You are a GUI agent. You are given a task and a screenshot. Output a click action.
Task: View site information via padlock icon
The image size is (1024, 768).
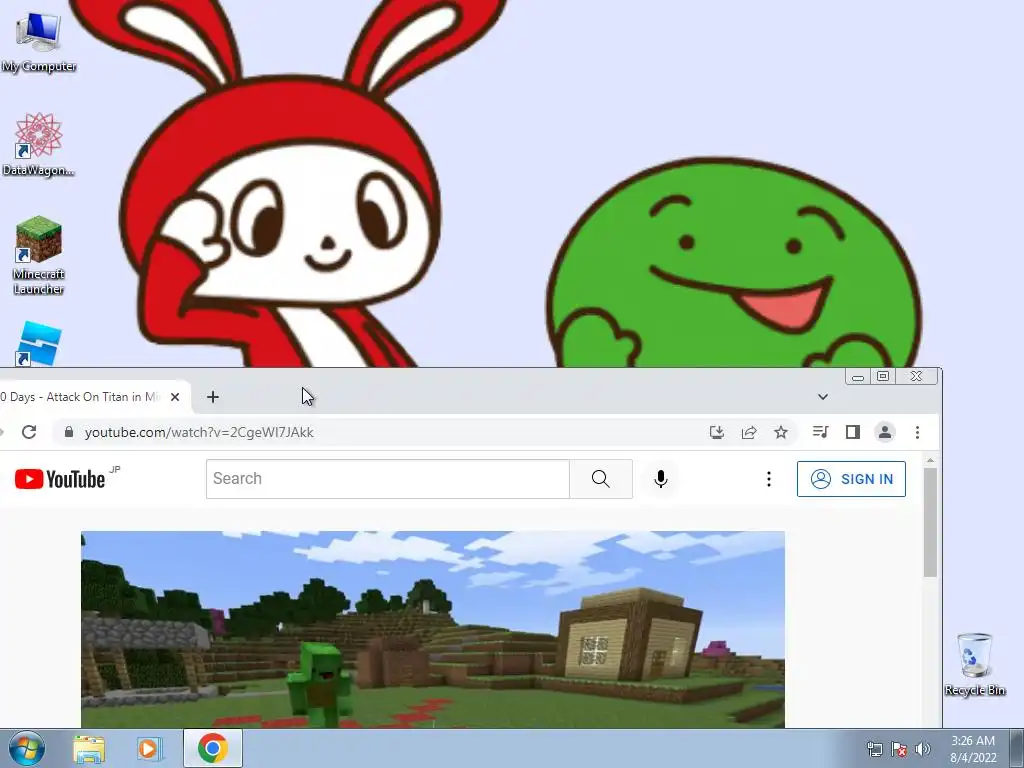click(x=69, y=432)
